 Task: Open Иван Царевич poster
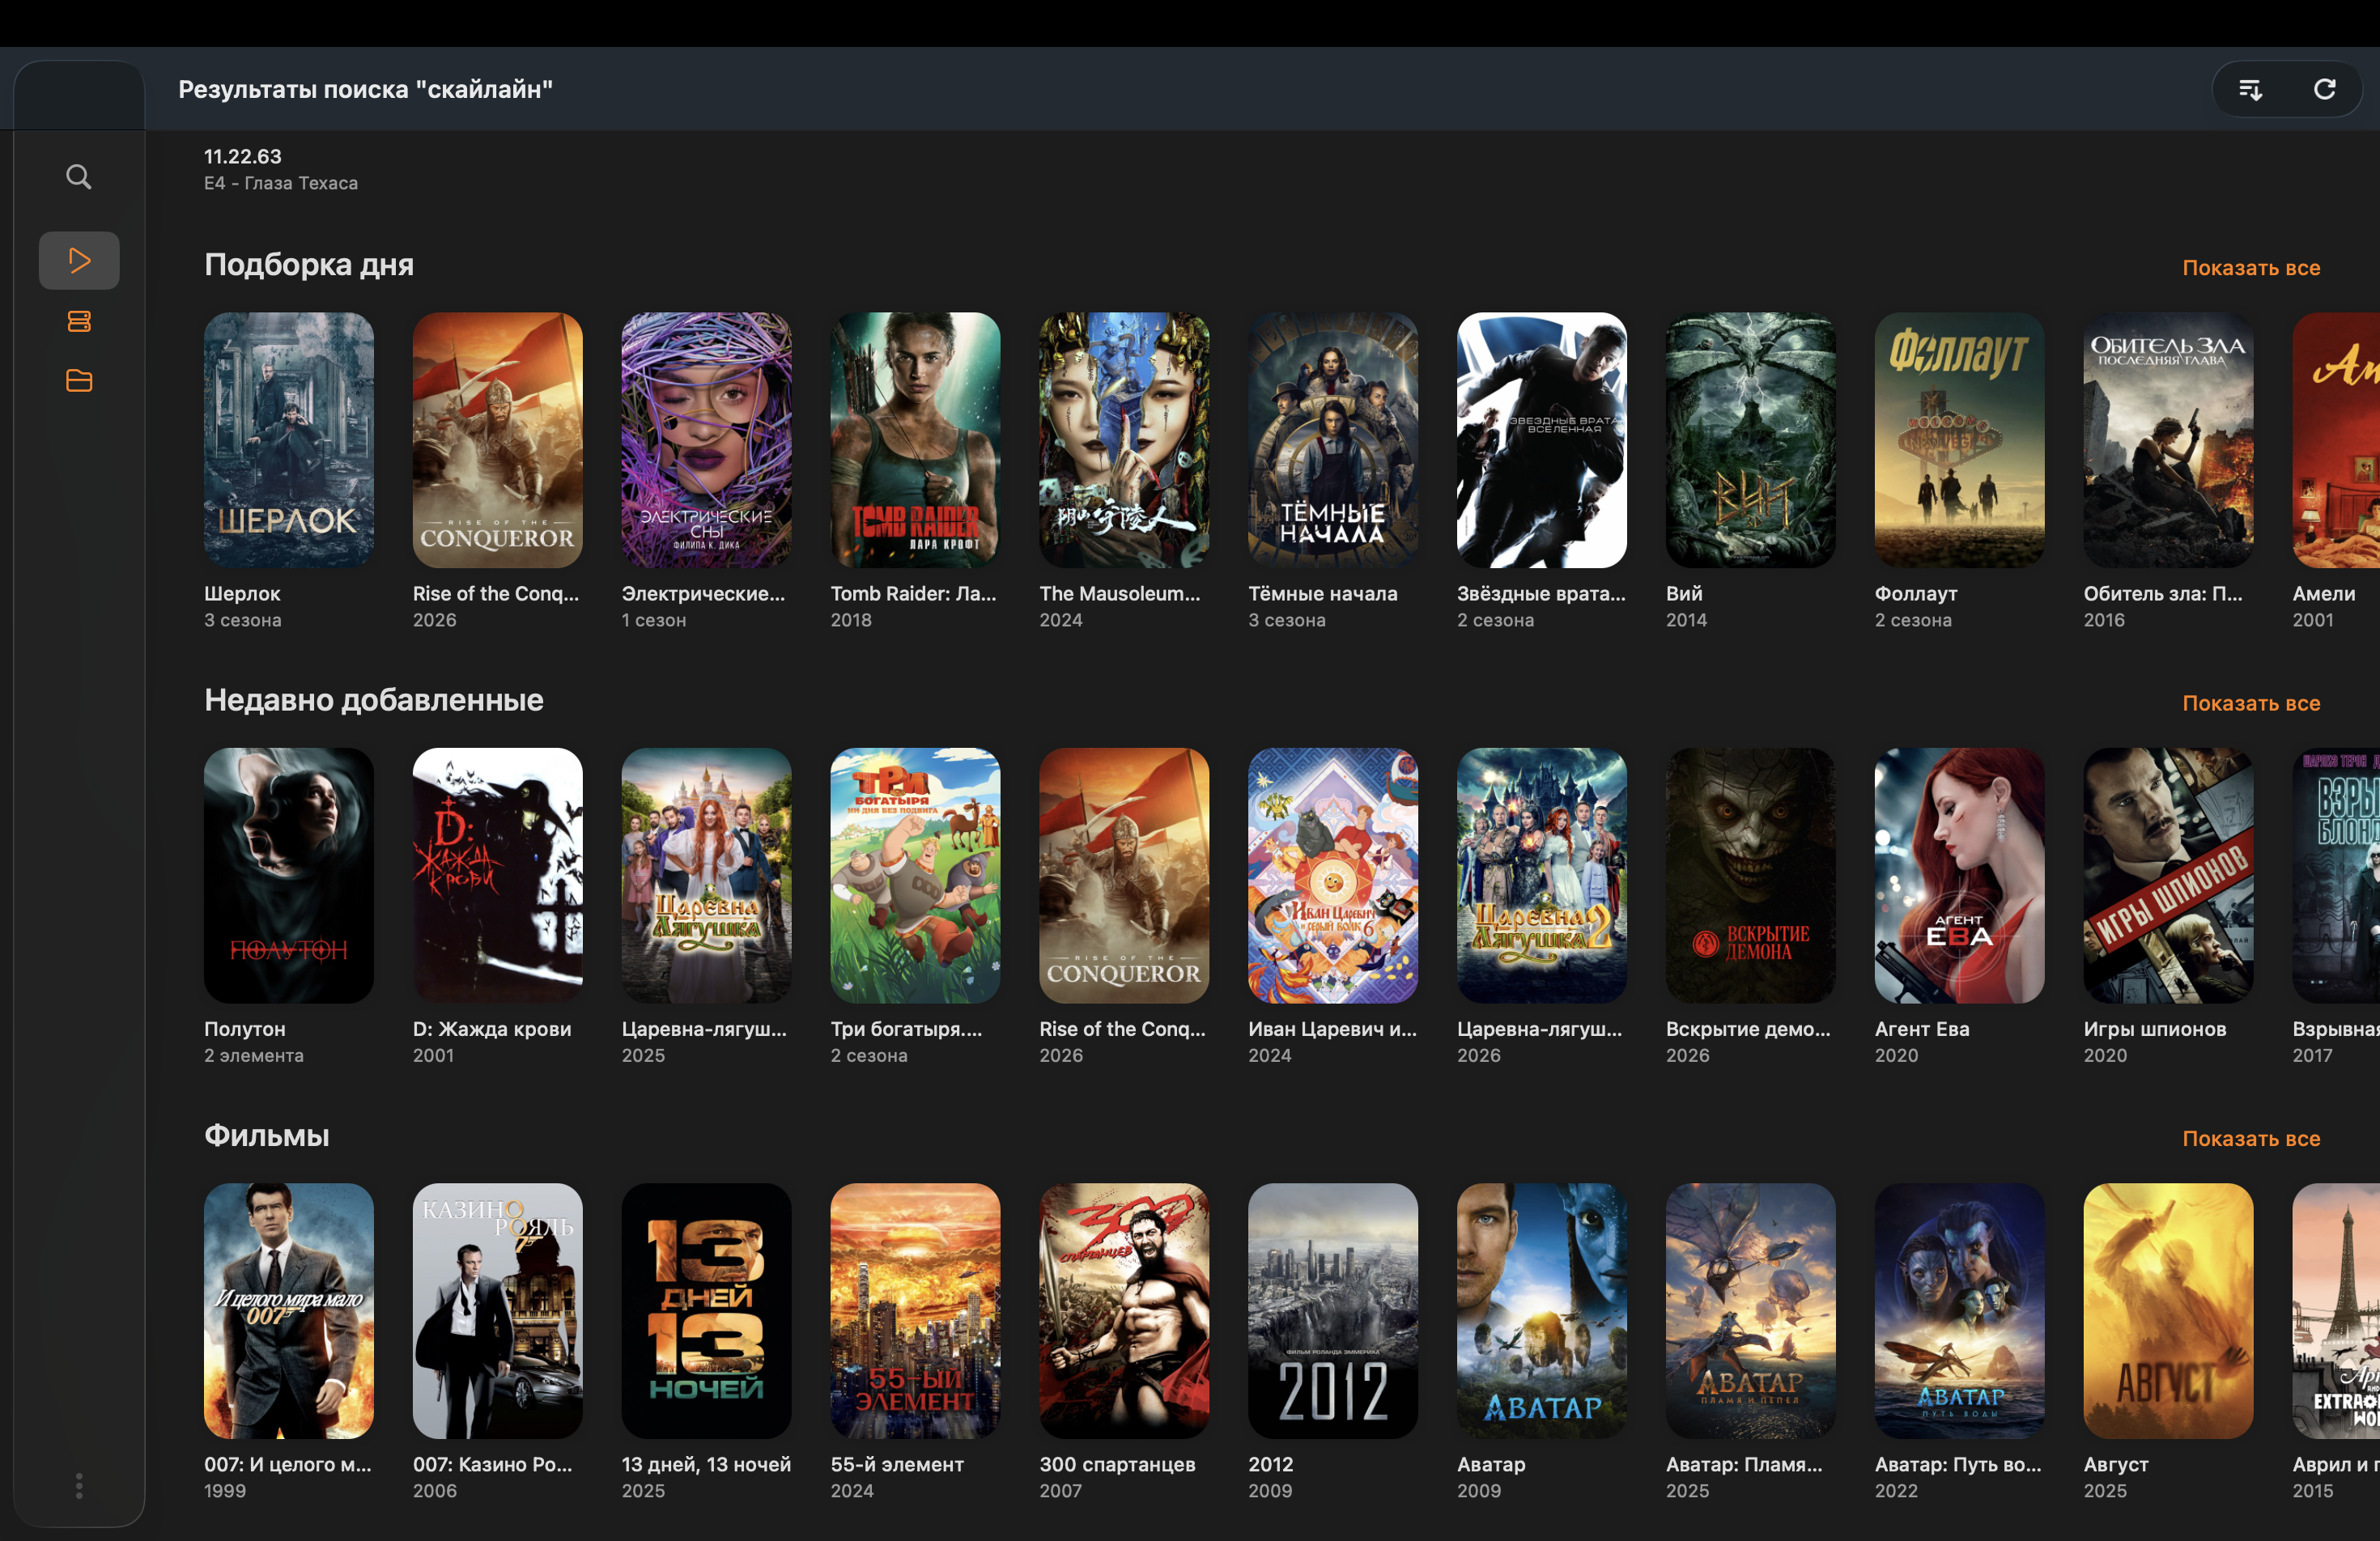1333,876
